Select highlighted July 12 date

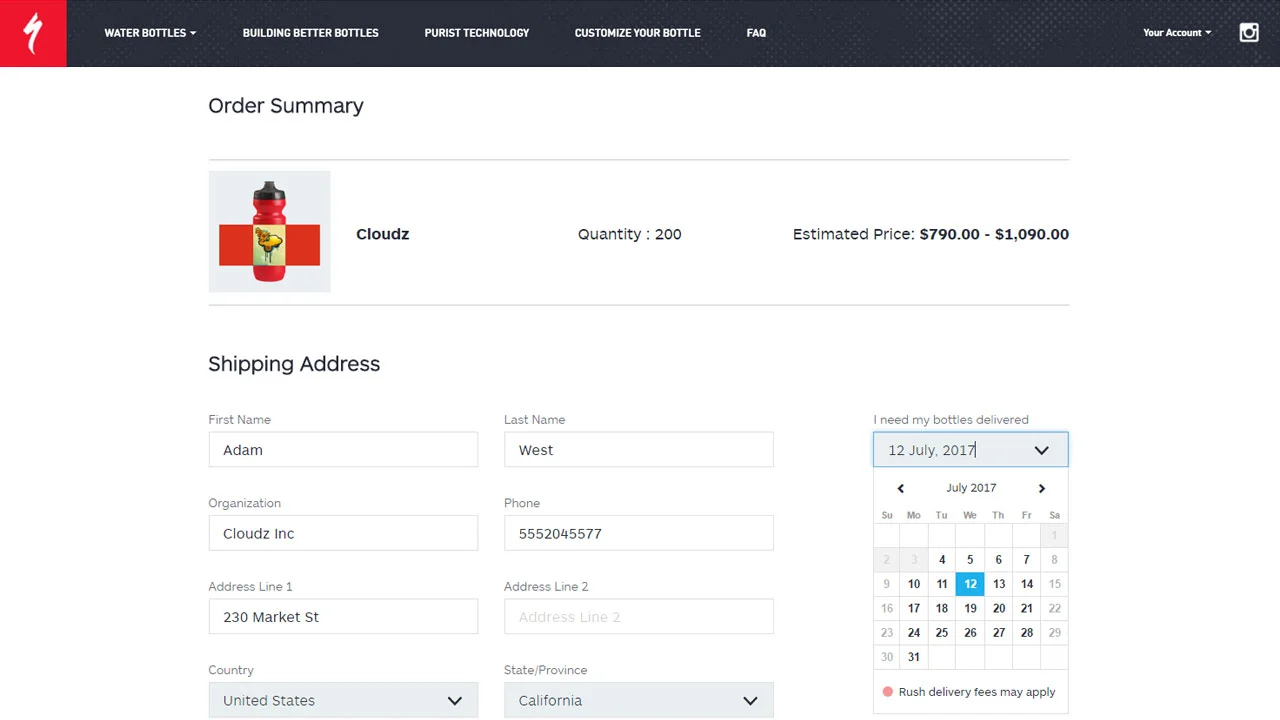[970, 584]
